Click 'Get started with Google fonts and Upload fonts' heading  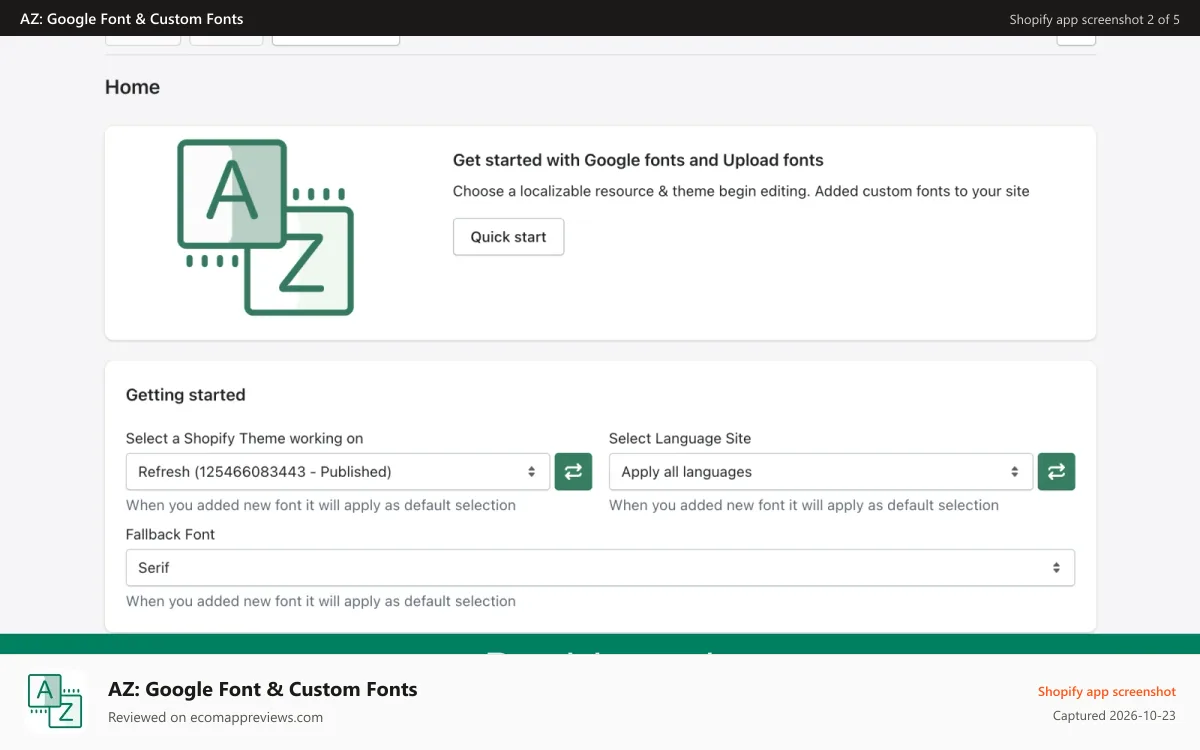pos(638,160)
